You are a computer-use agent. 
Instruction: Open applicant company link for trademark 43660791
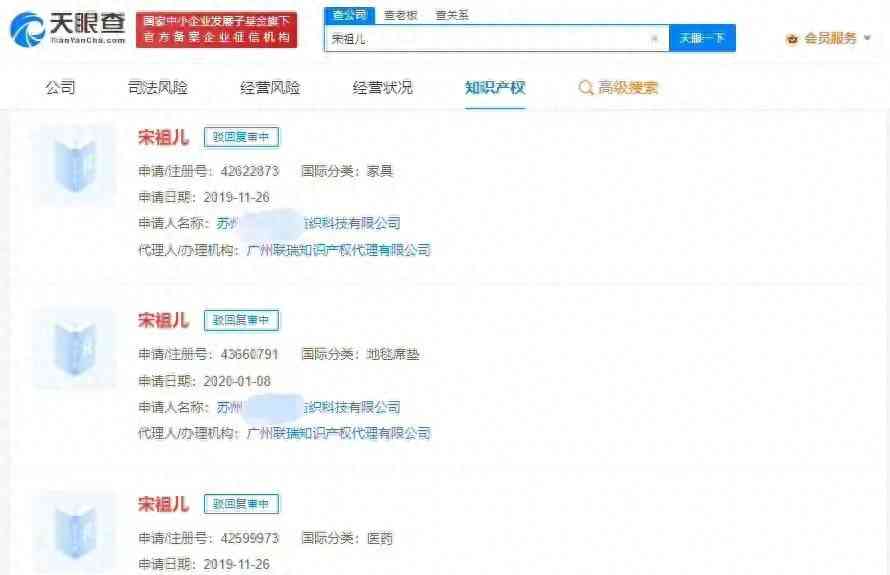(x=308, y=407)
